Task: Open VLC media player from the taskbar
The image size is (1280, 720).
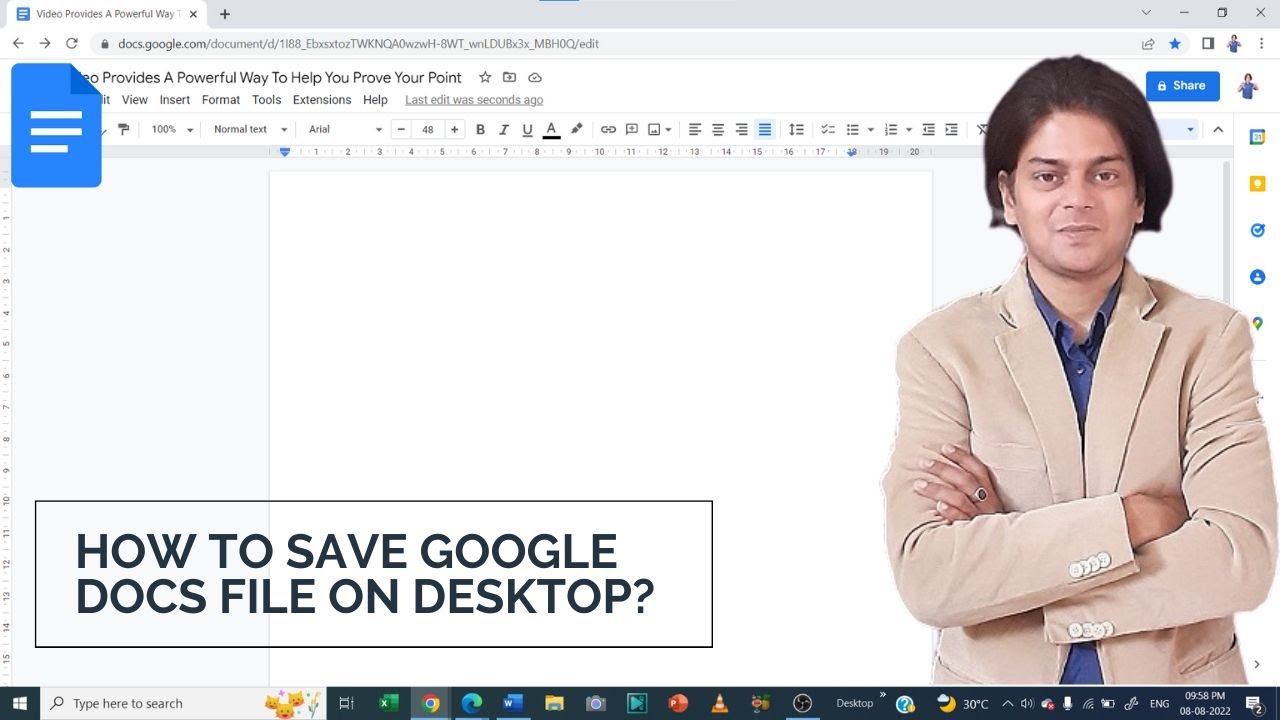Action: 719,703
